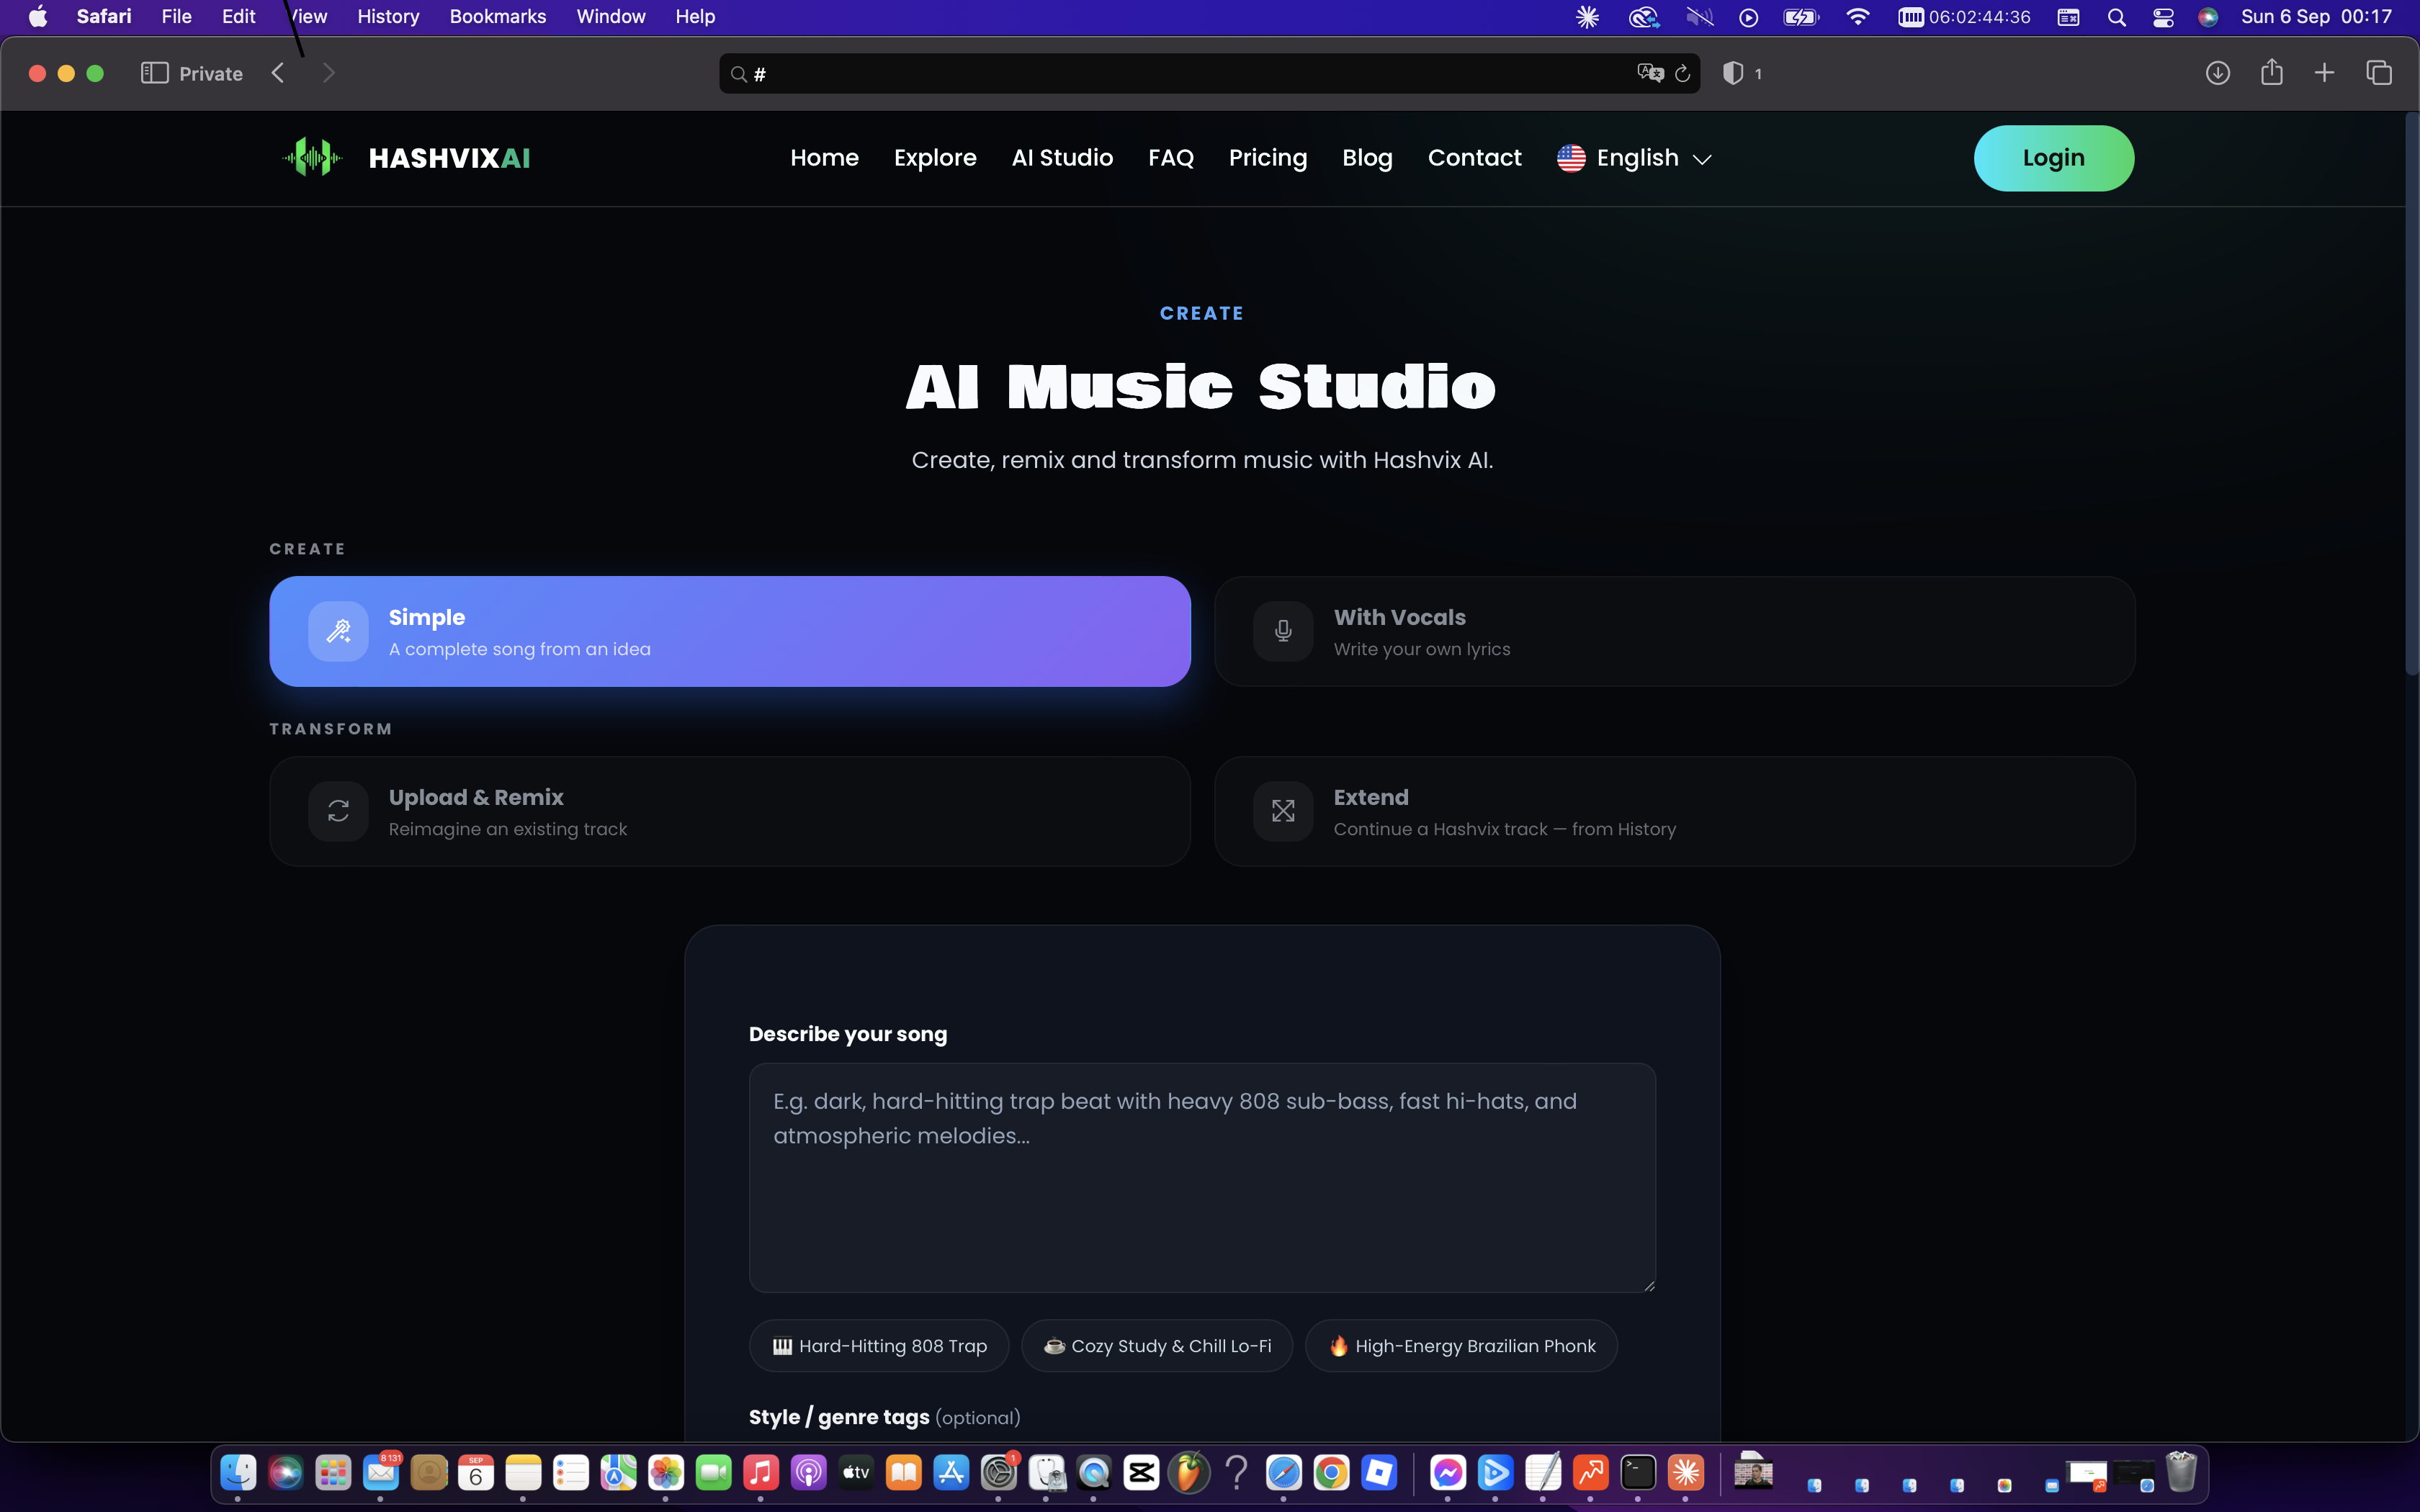Click the With Vocals microphone icon
Viewport: 2420px width, 1512px height.
[x=1283, y=631]
